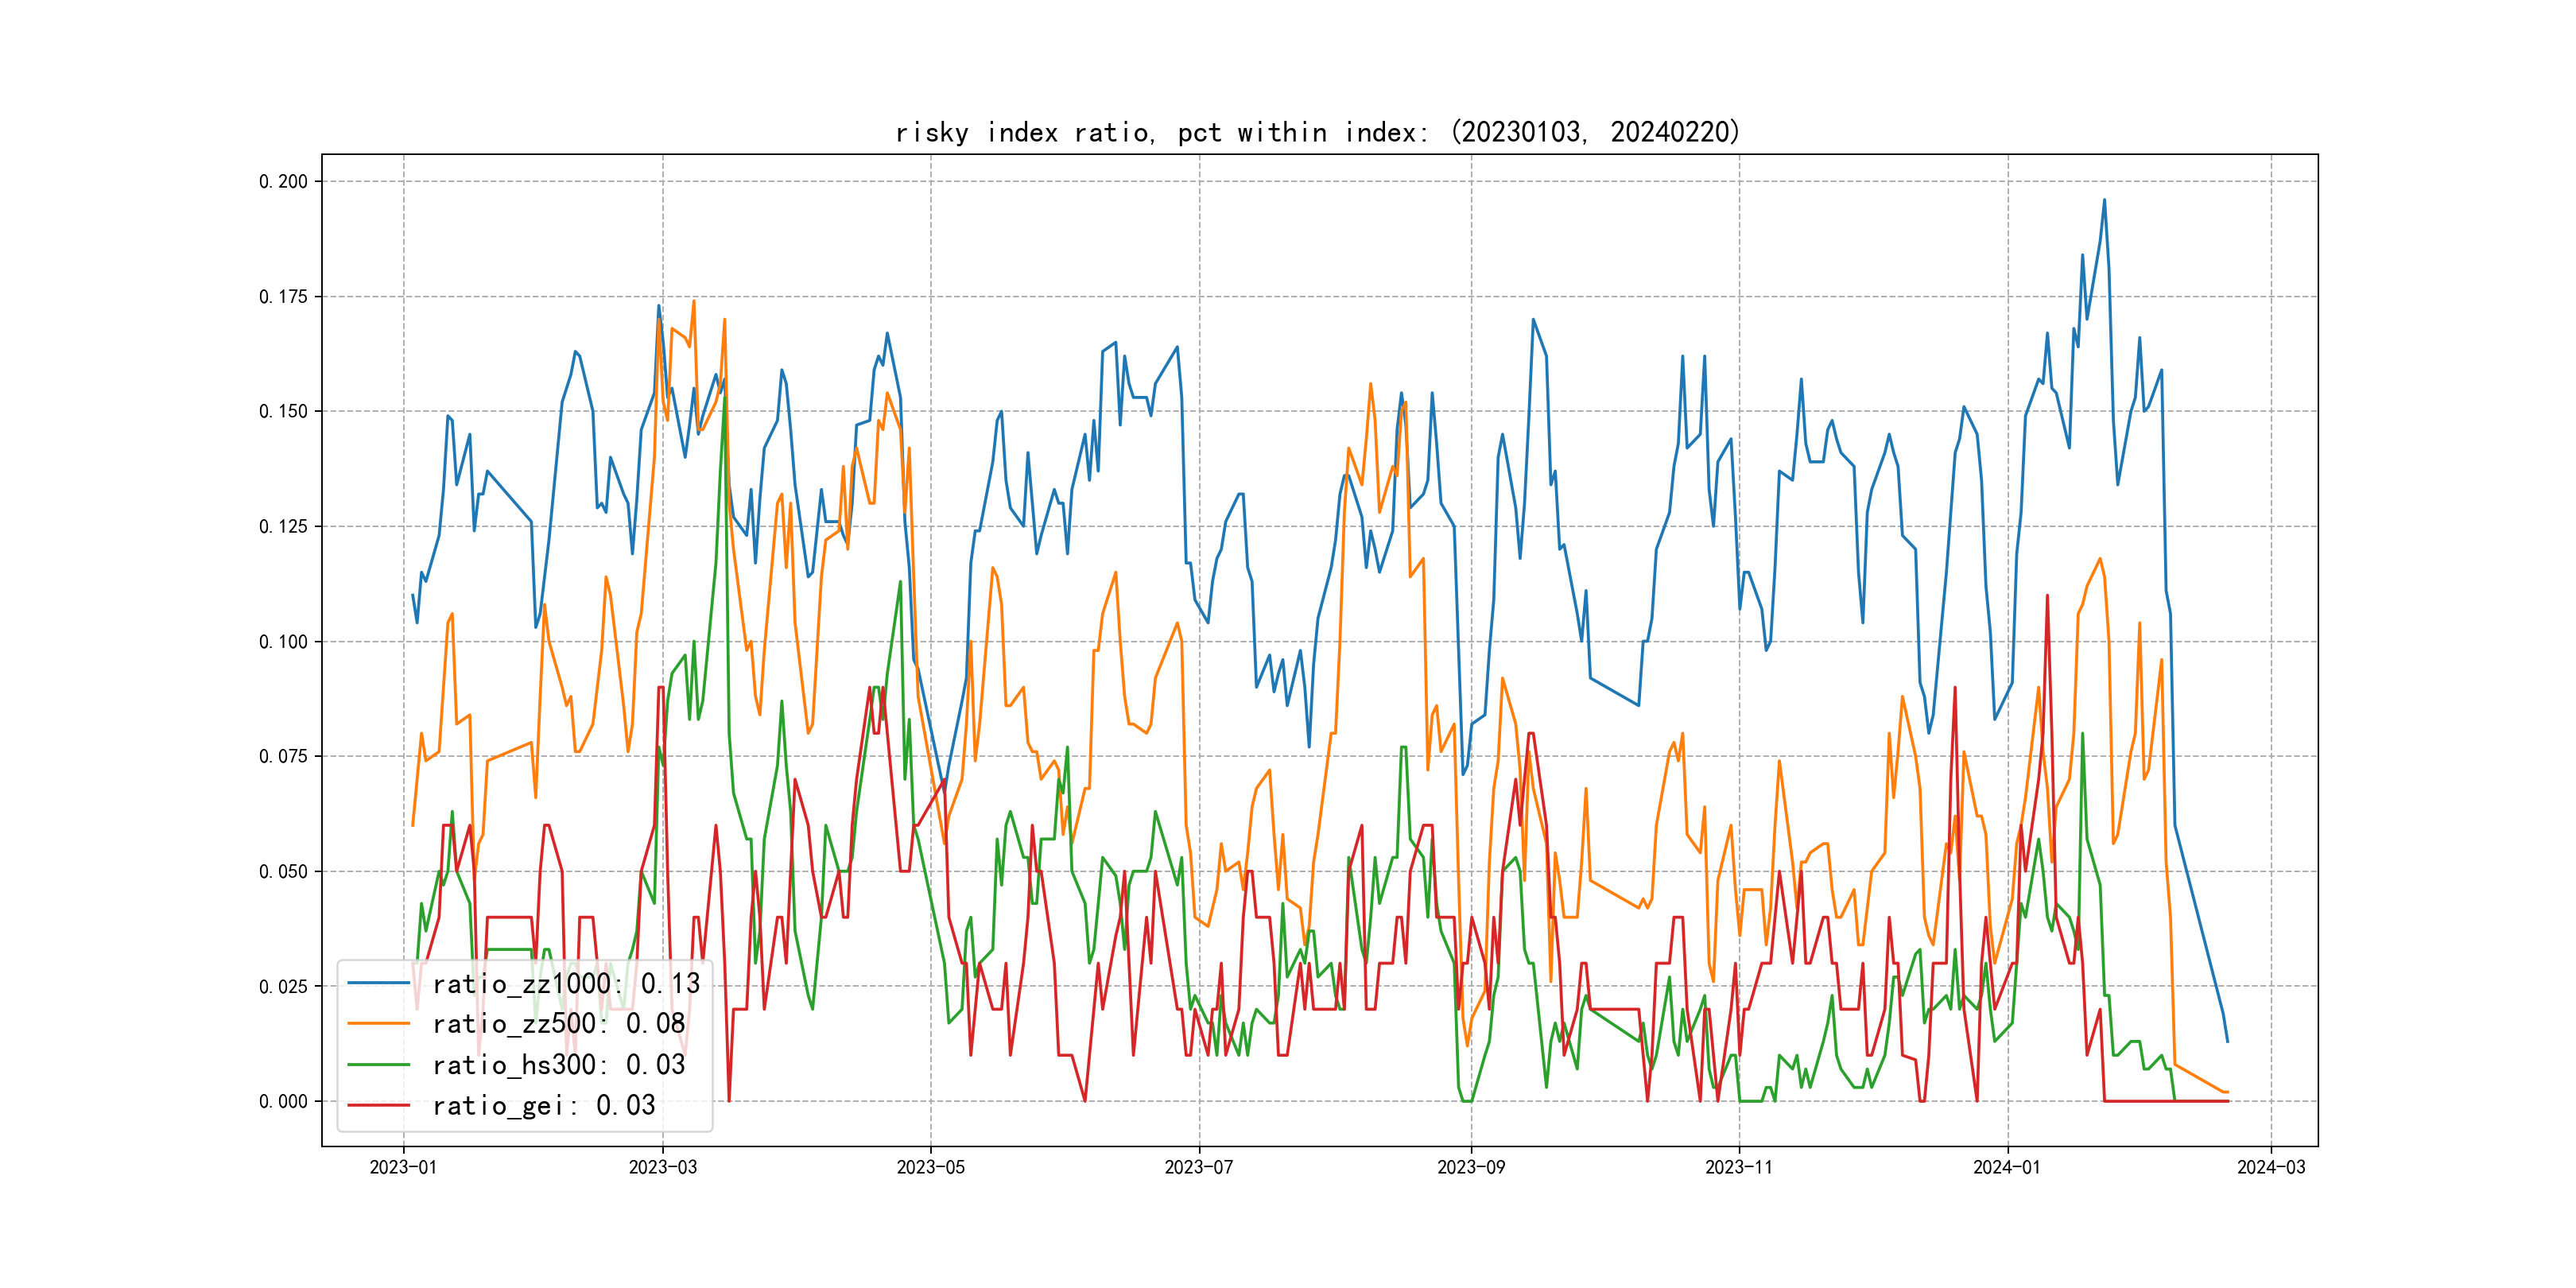Click the 2023-09 x-axis label
This screenshot has height=1288, width=2576.
1470,1168
